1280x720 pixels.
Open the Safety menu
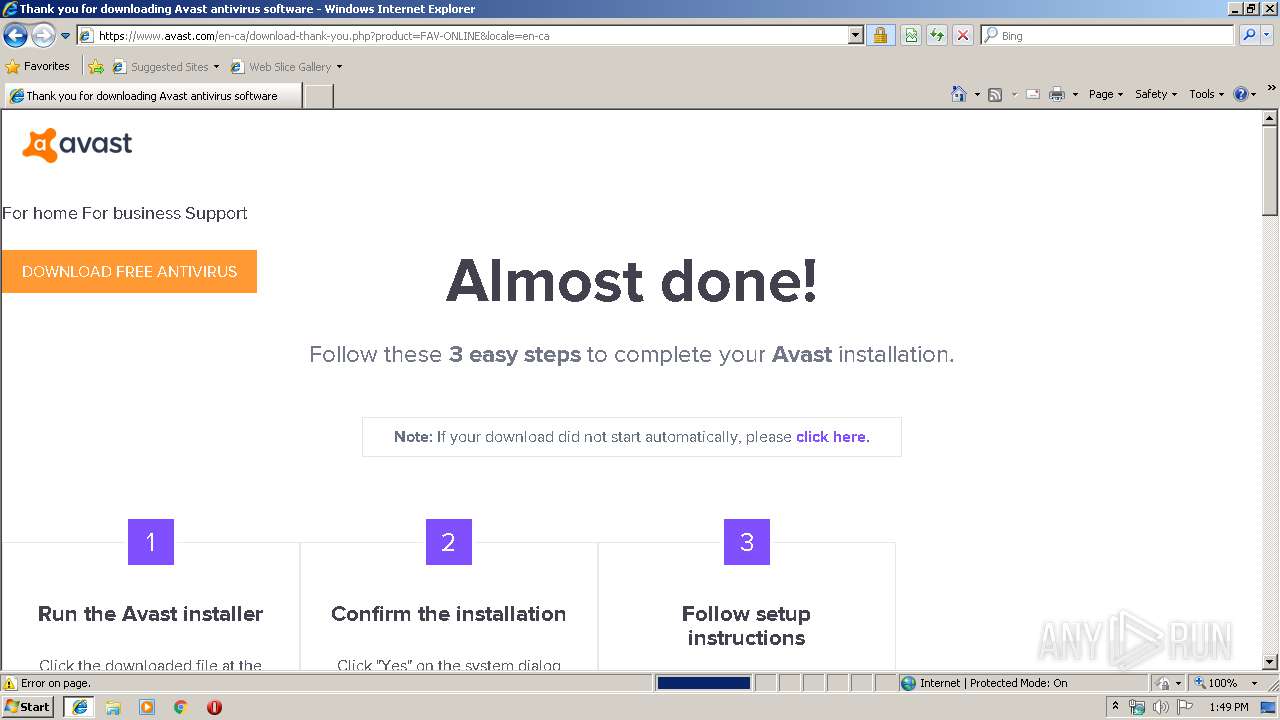tap(1156, 94)
